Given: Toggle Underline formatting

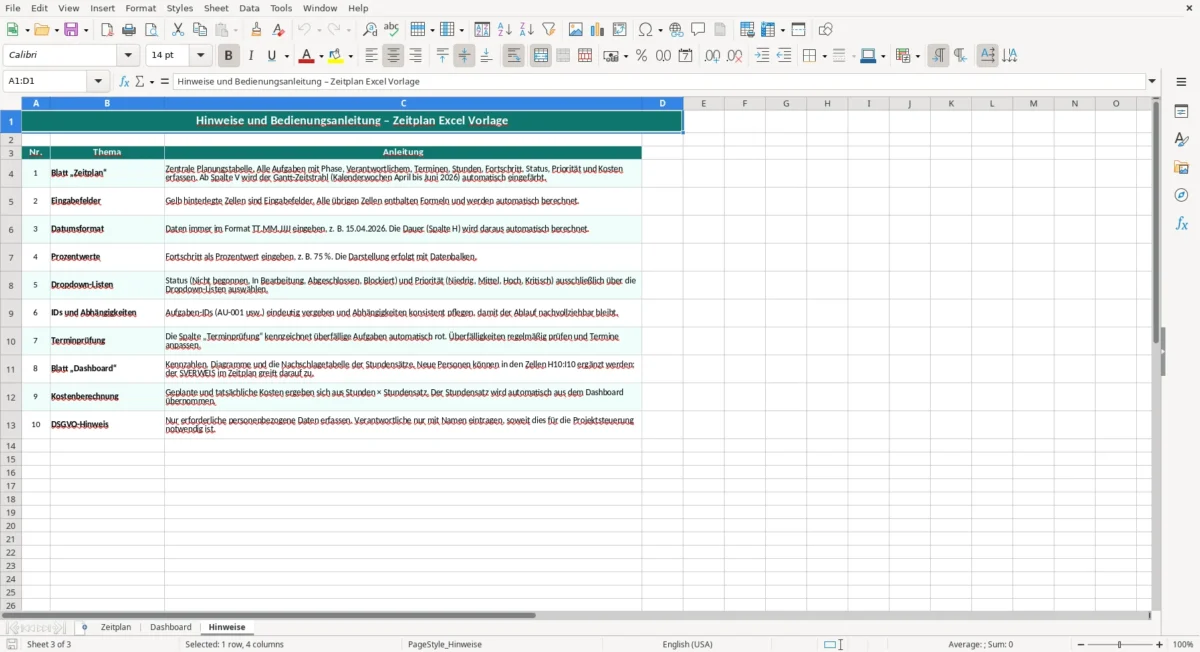Looking at the screenshot, I should tap(272, 56).
